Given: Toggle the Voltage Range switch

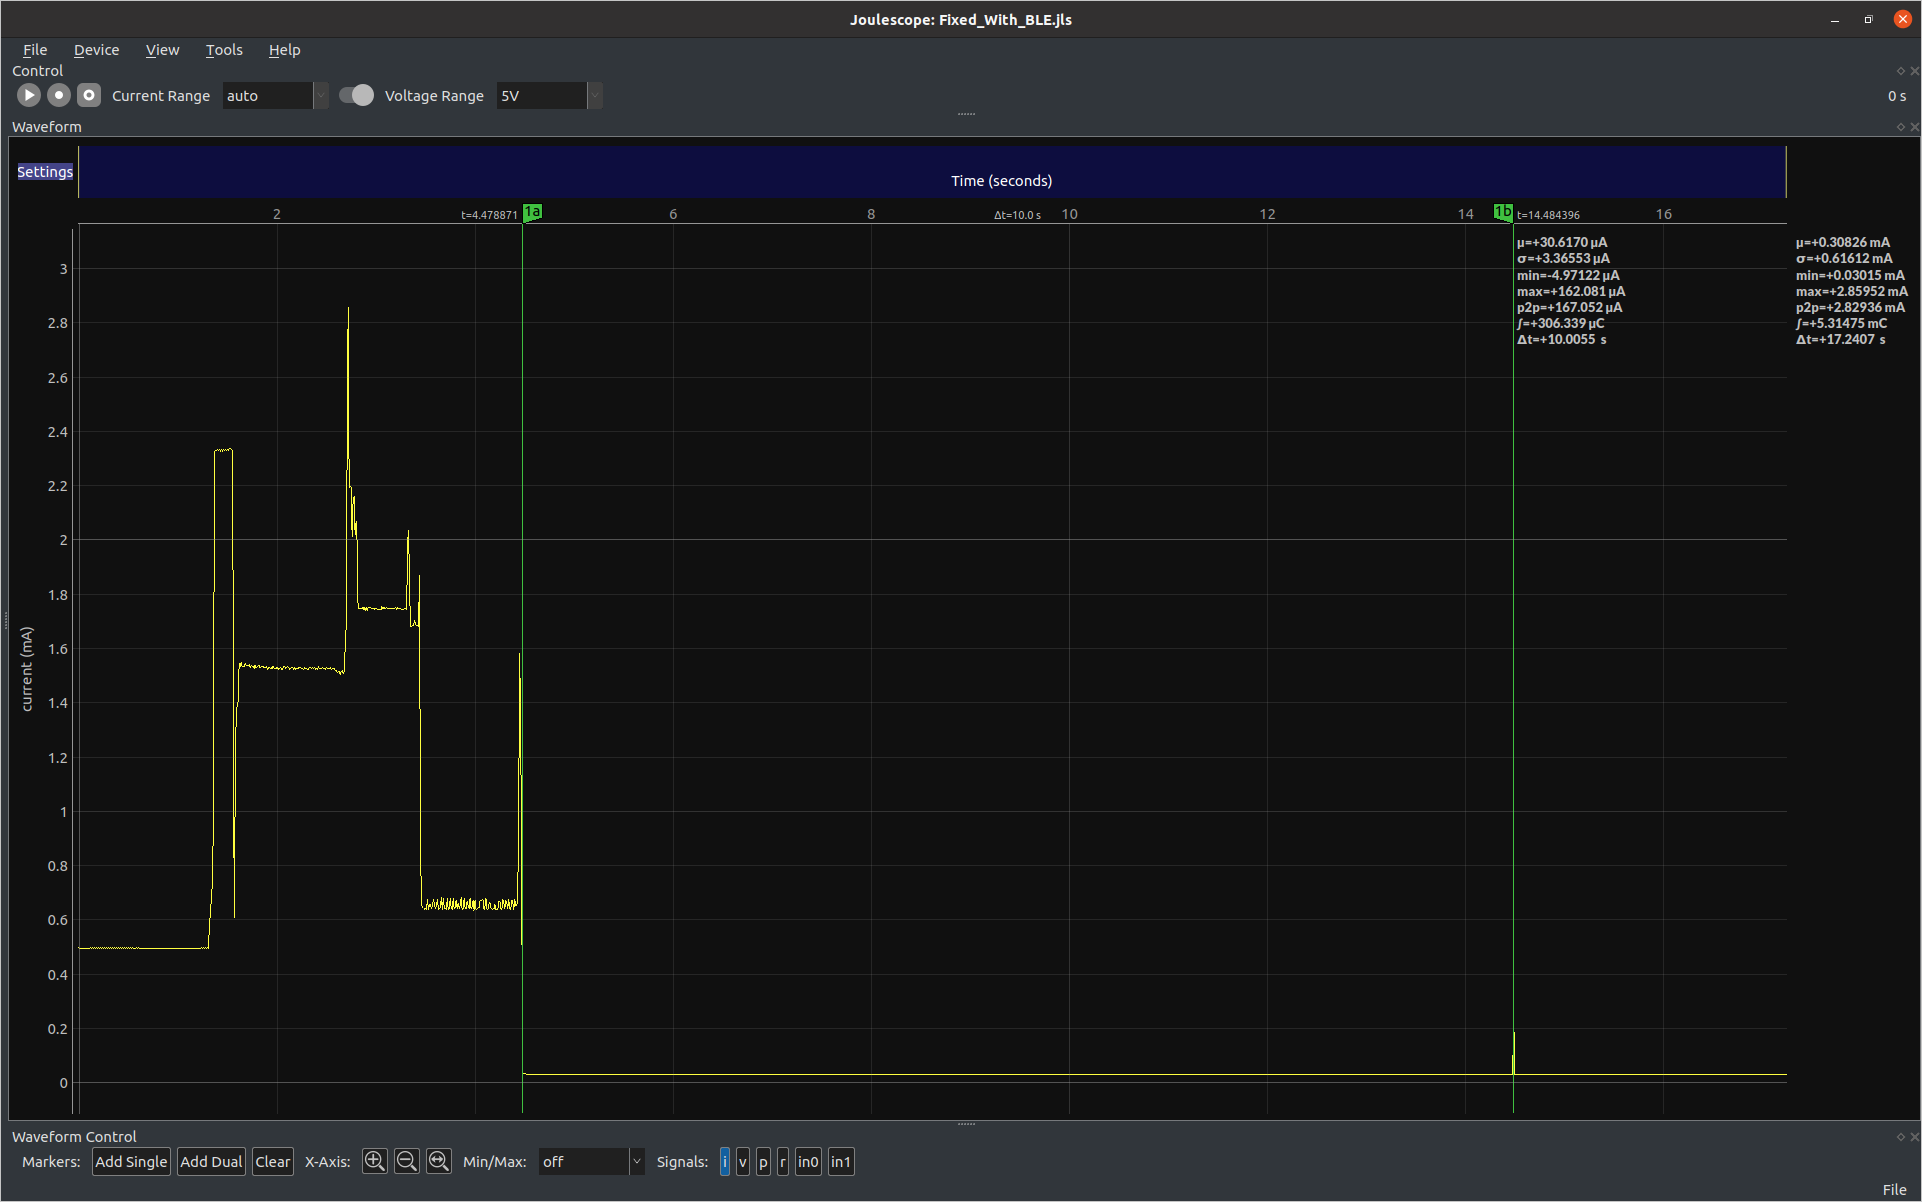Looking at the screenshot, I should click(356, 95).
